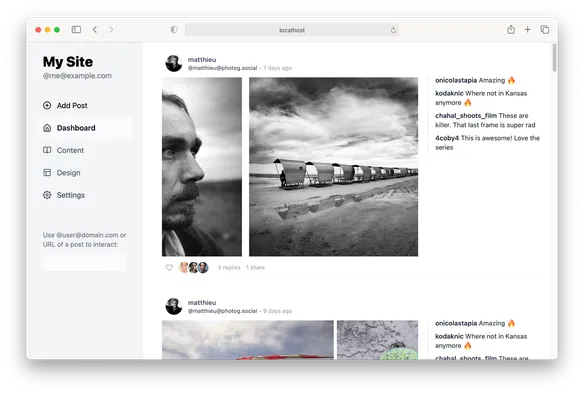Image resolution: width=584 pixels, height=394 pixels.
Task: Open the Dashboard home icon
Action: pyautogui.click(x=47, y=128)
